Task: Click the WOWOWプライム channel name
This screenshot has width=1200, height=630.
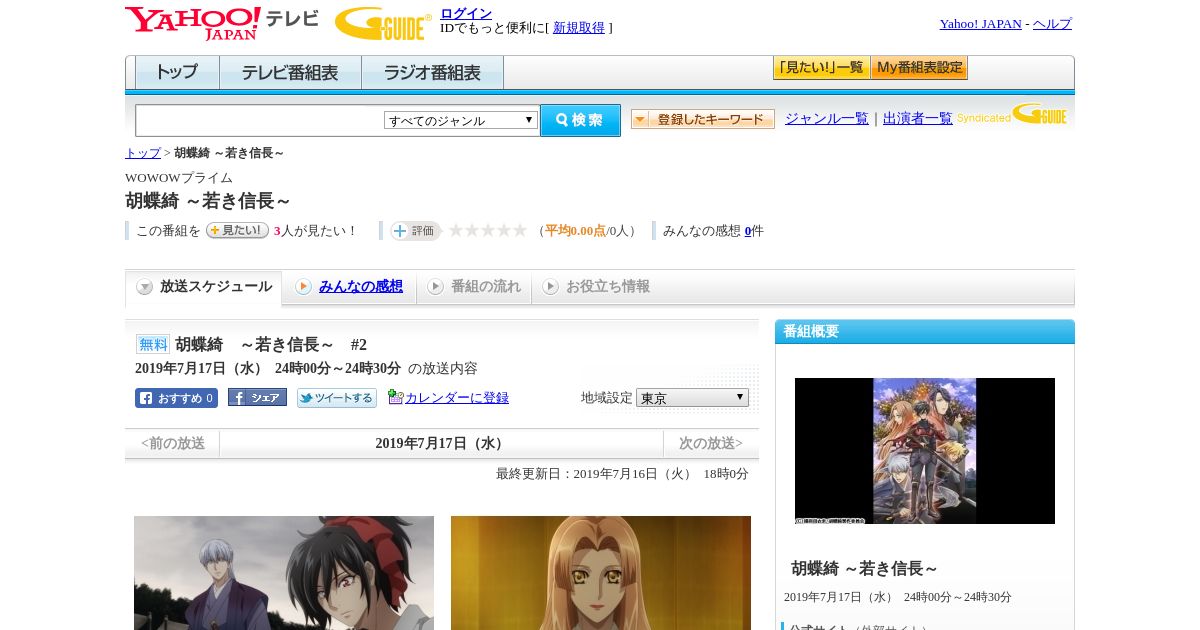Action: pyautogui.click(x=179, y=178)
